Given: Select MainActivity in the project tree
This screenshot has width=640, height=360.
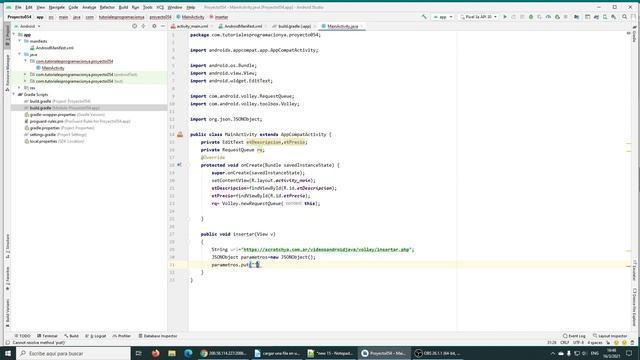Looking at the screenshot, I should point(53,68).
